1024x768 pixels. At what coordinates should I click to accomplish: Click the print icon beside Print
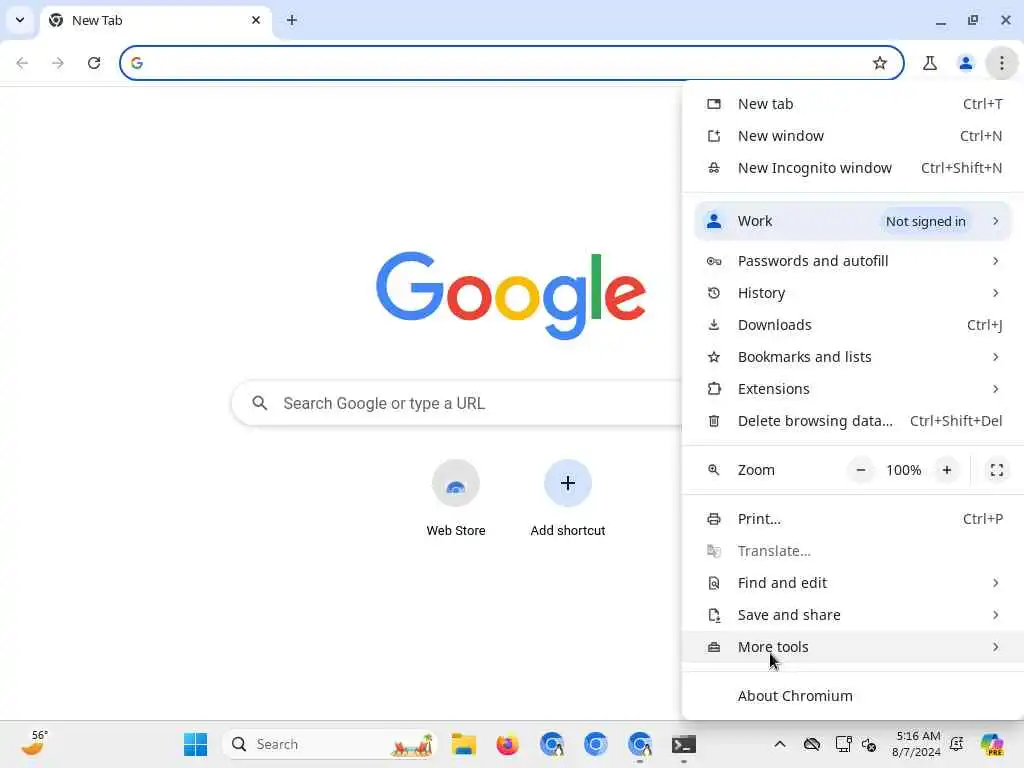714,519
